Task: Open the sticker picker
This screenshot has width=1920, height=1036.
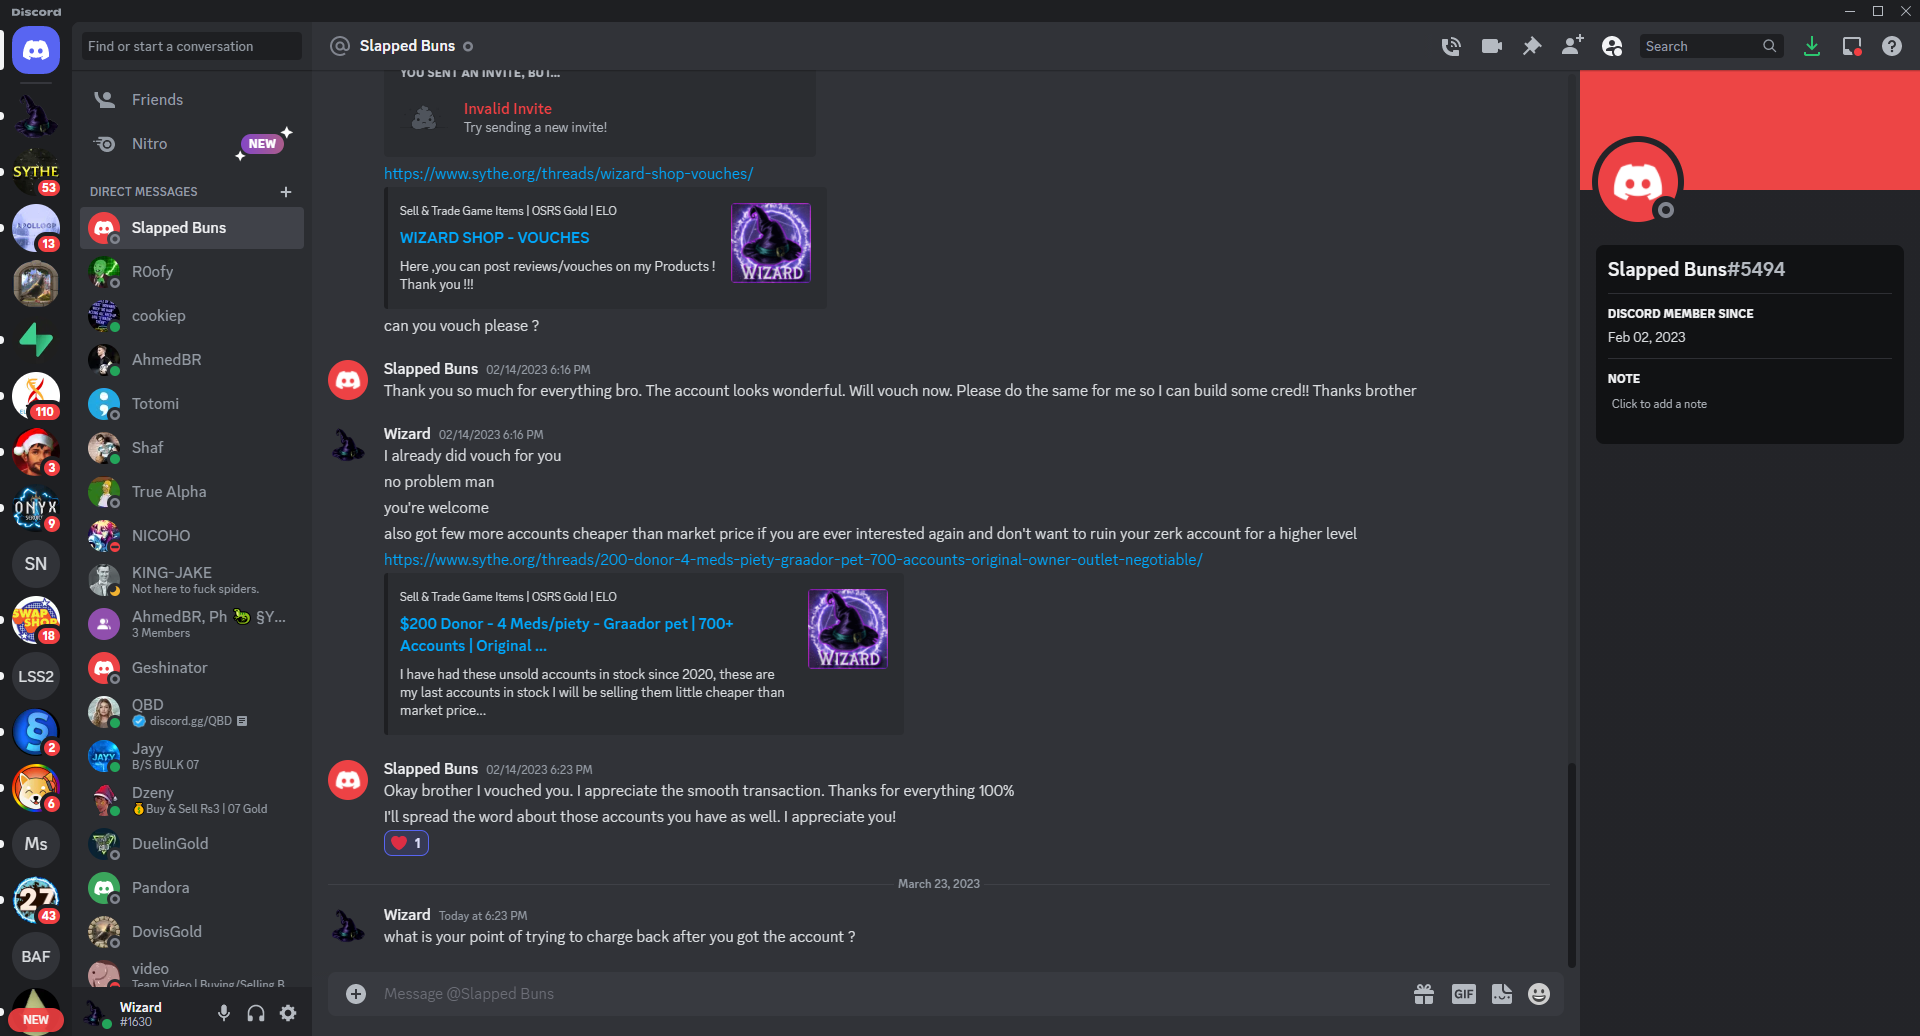Action: click(1501, 994)
